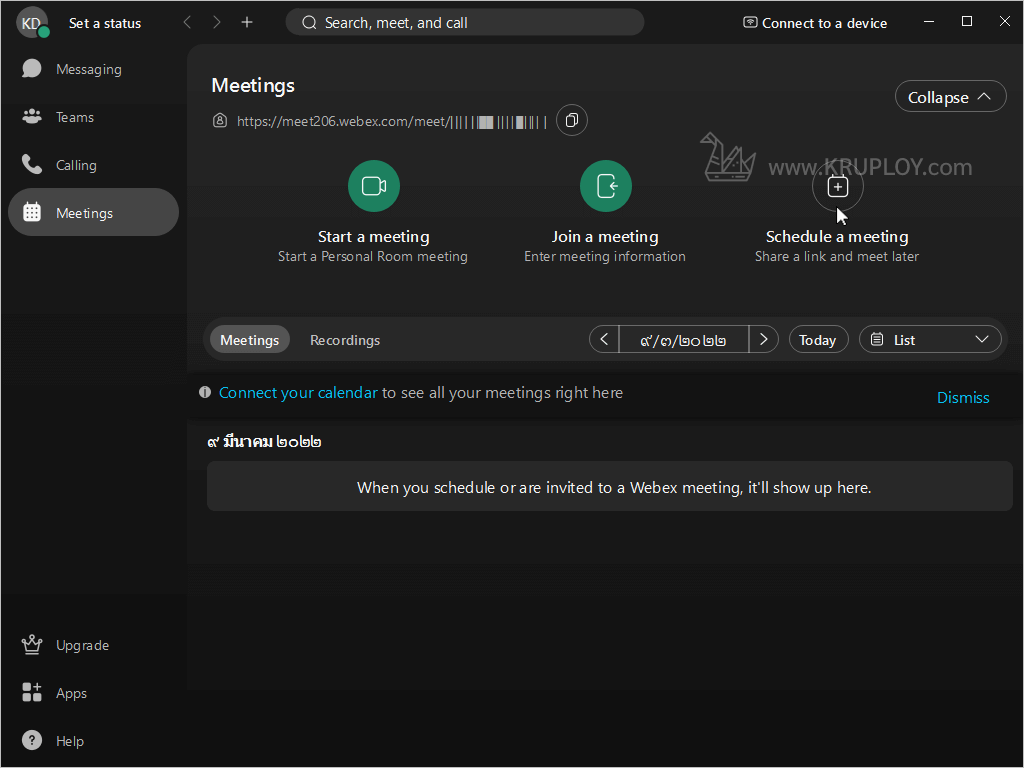Click the Join a meeting icon
Screen dimensions: 1024x768
pyautogui.click(x=605, y=186)
